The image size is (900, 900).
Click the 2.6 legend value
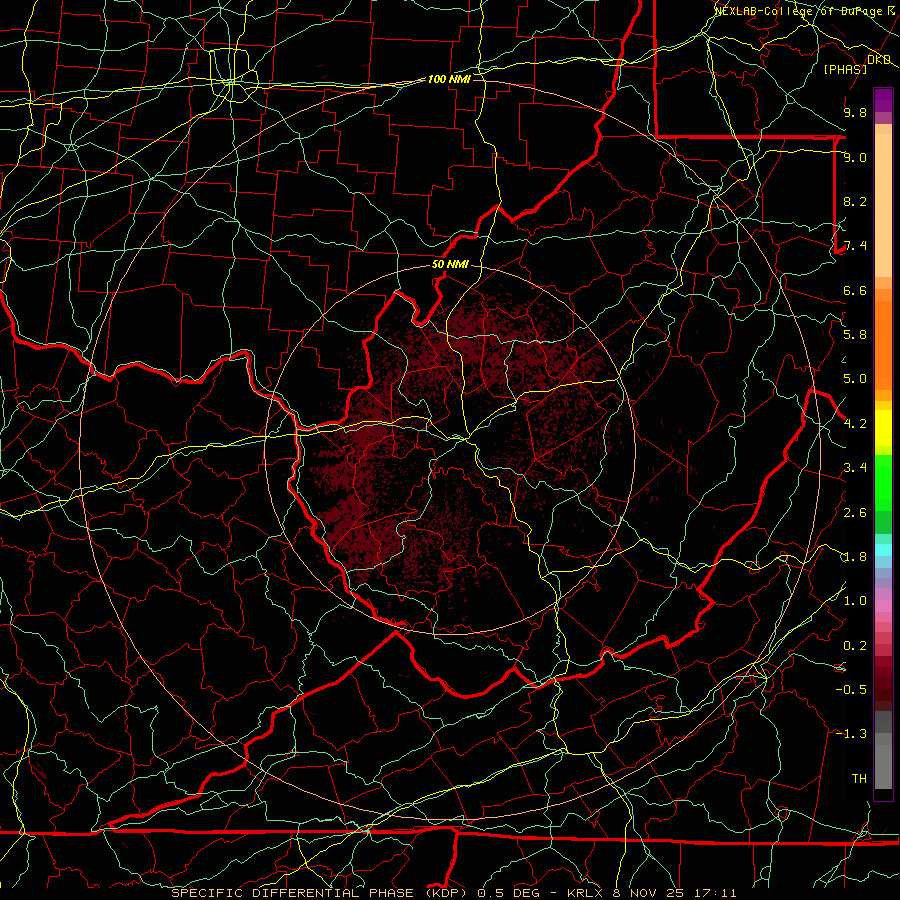[855, 513]
